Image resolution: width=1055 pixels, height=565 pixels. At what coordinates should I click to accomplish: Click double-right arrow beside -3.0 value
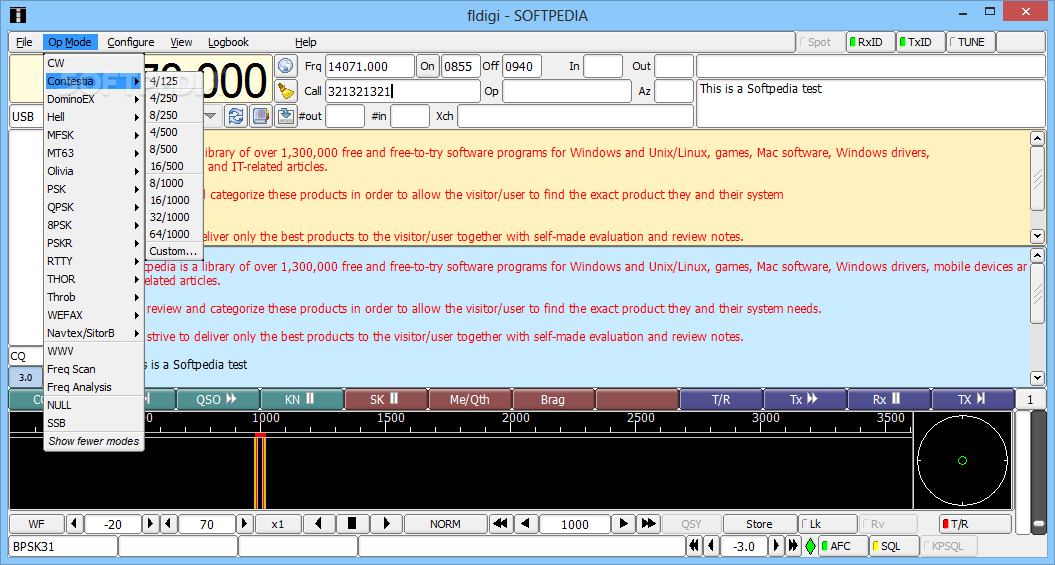click(x=794, y=546)
